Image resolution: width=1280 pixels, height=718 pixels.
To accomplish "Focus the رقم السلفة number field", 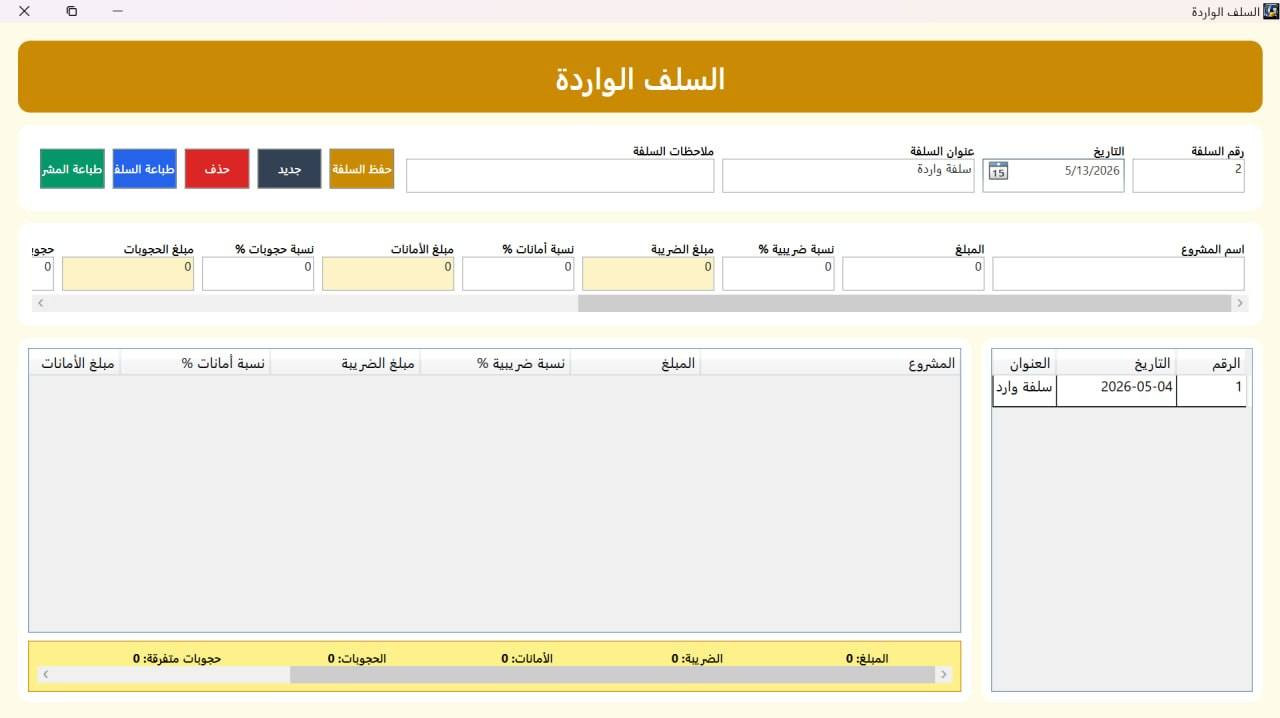I will [1188, 176].
